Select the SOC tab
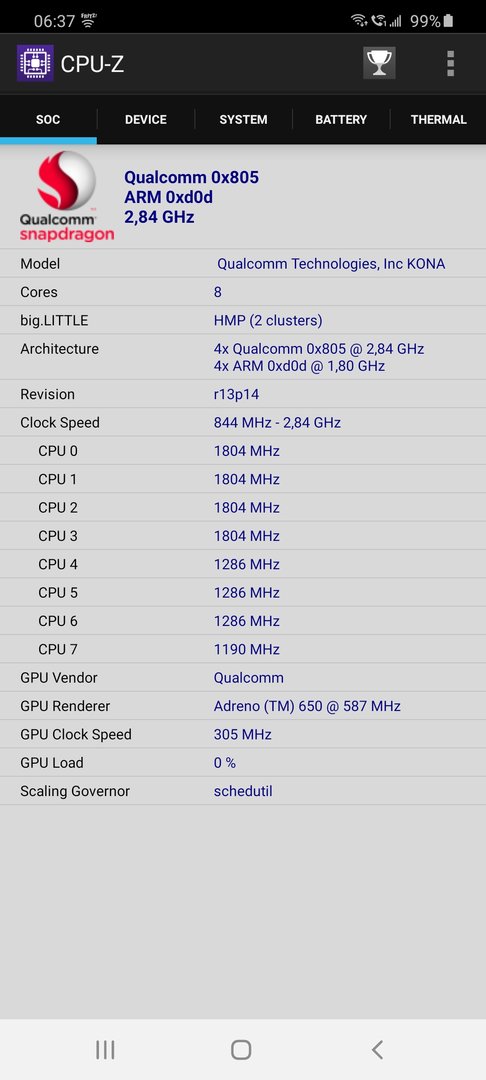Image resolution: width=486 pixels, height=1080 pixels. (x=48, y=119)
